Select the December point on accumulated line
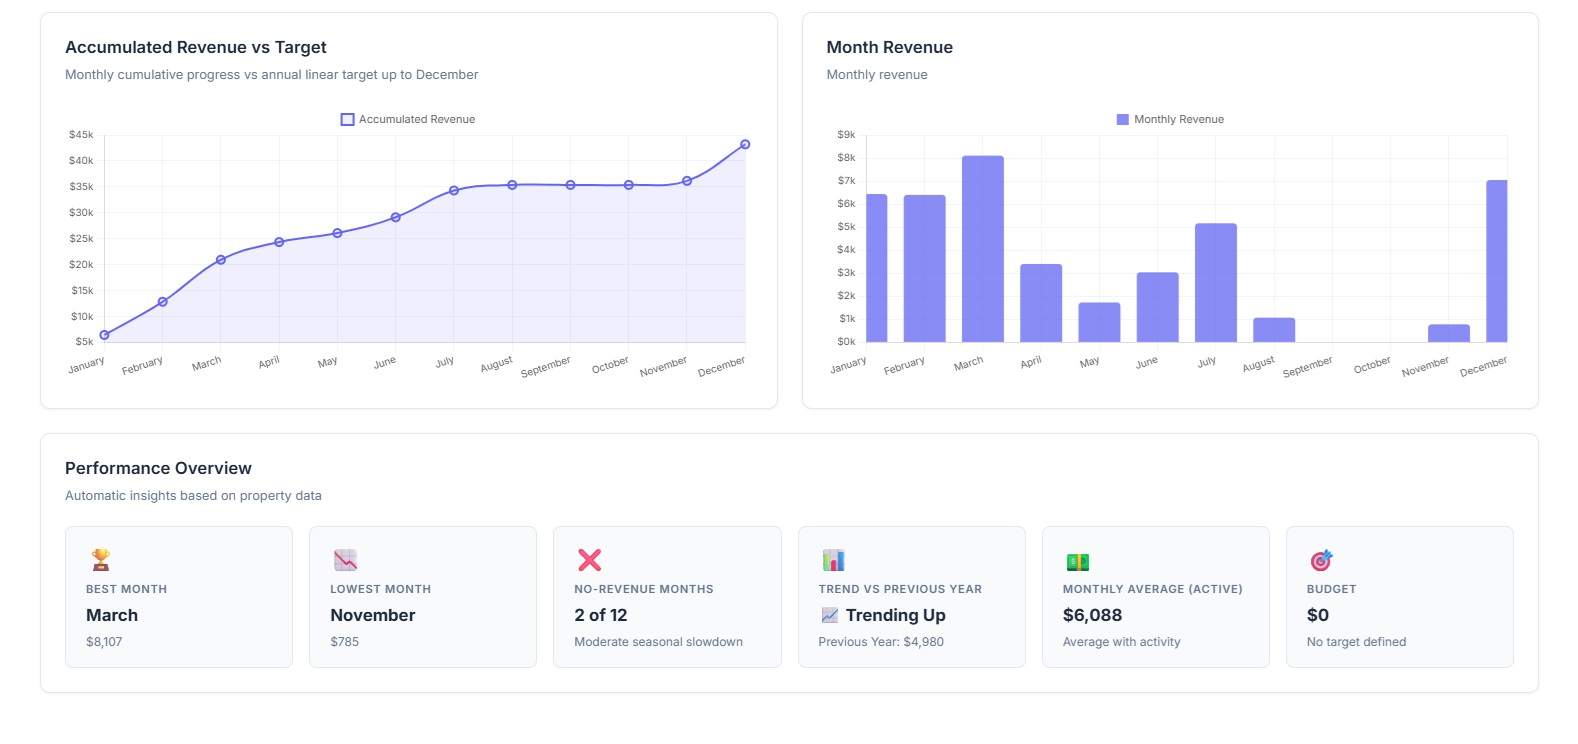Image resolution: width=1578 pixels, height=744 pixels. pos(745,144)
